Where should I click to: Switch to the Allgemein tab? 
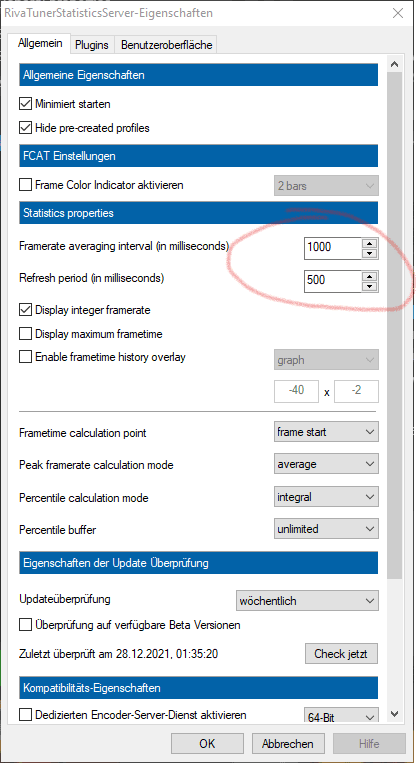pyautogui.click(x=40, y=43)
